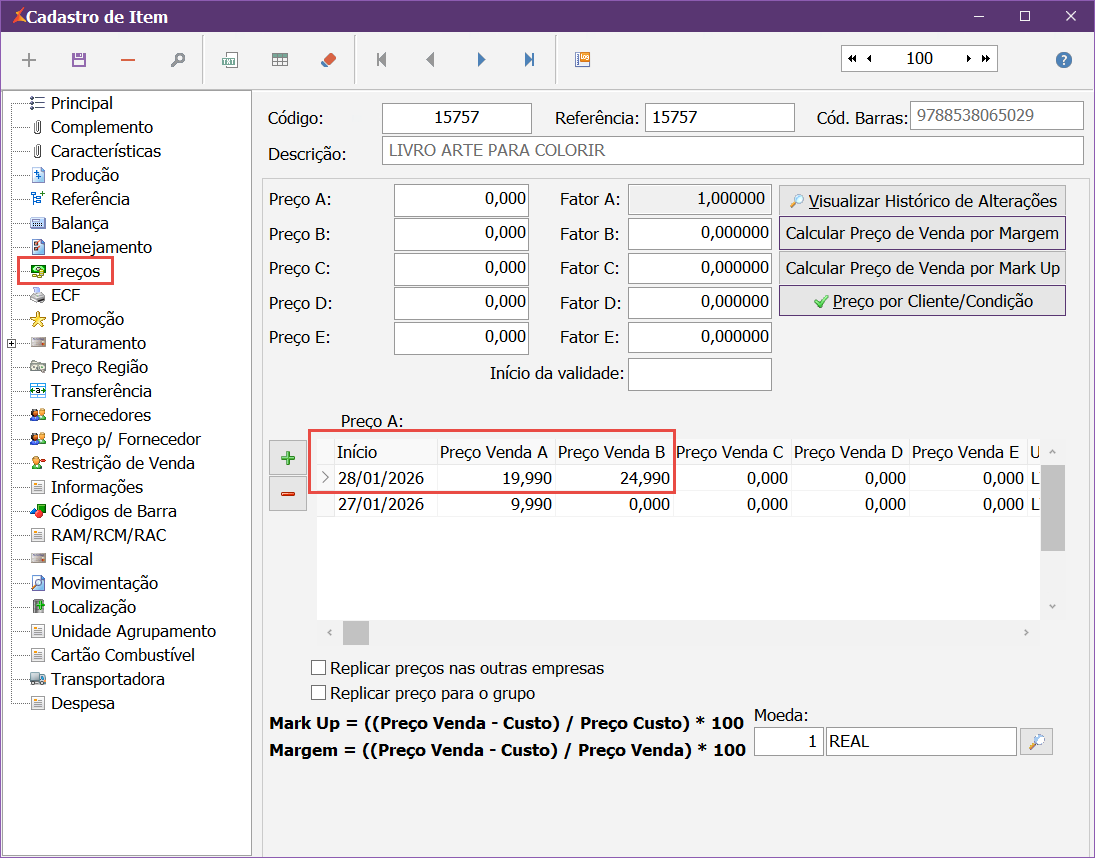Click the Início da validade field

click(x=699, y=374)
